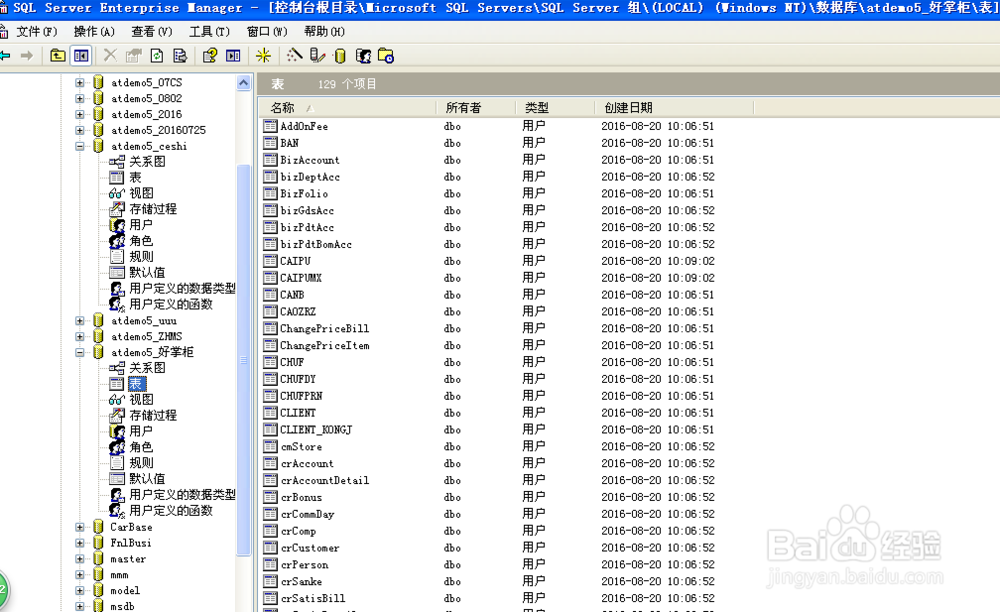Click the new job folder-clock icon

[x=386, y=56]
